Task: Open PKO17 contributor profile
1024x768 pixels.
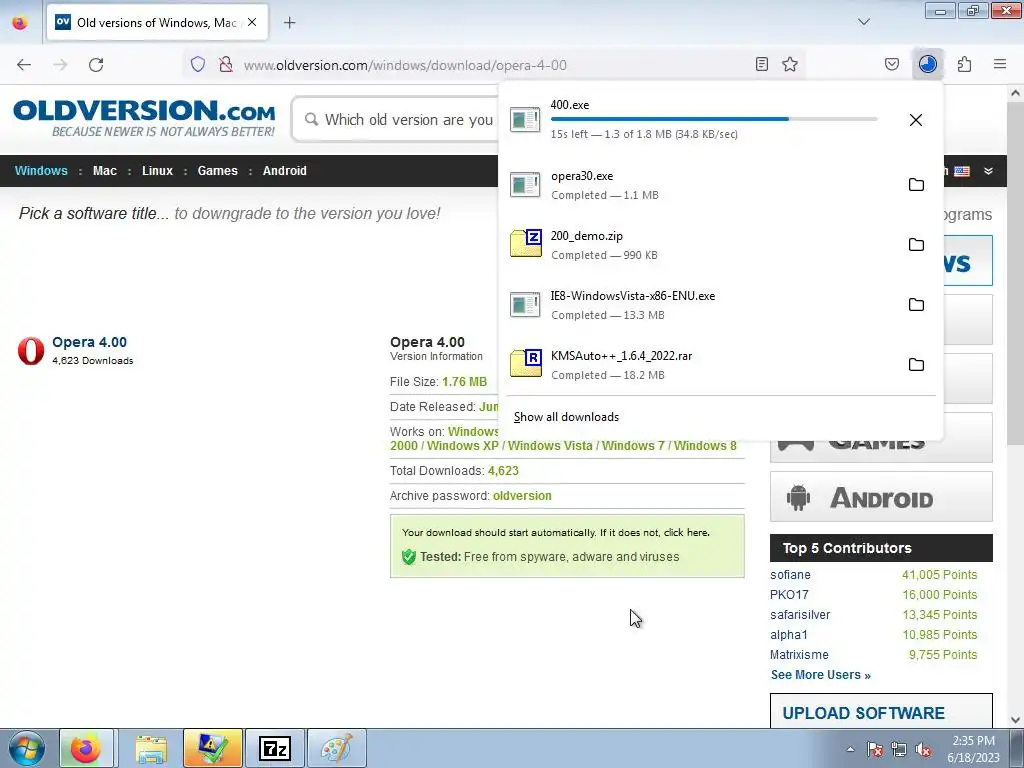Action: tap(789, 595)
